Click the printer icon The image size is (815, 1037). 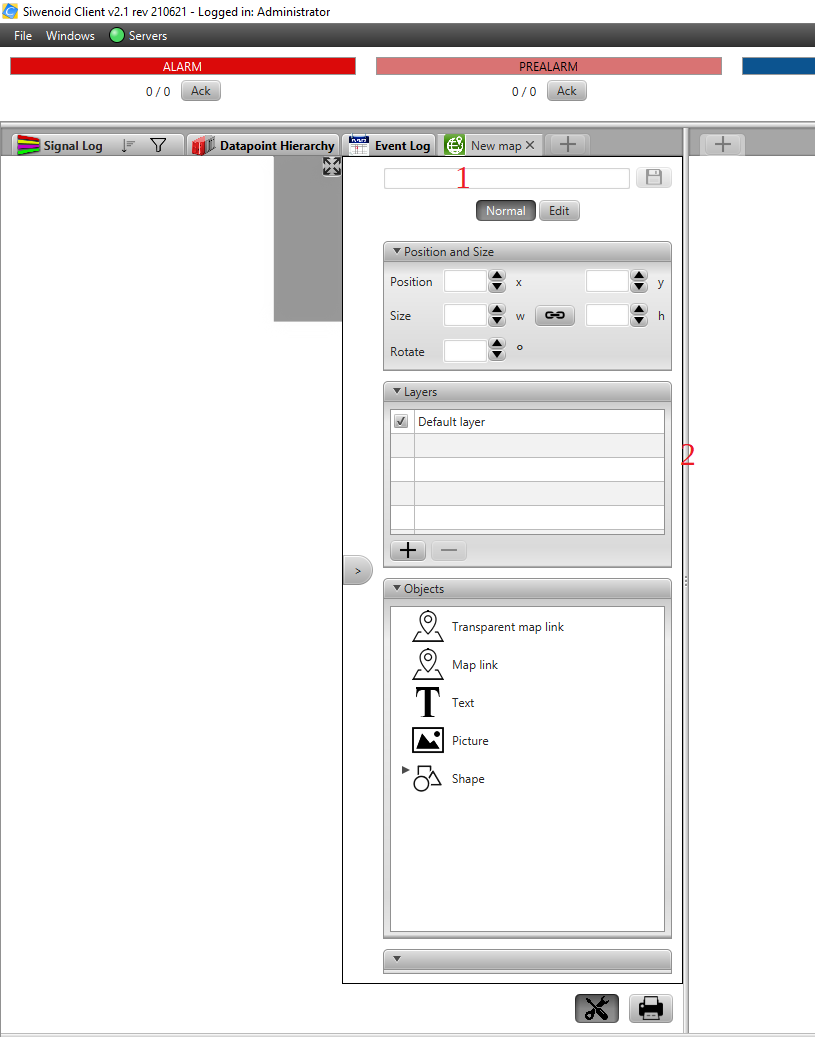coord(650,1009)
